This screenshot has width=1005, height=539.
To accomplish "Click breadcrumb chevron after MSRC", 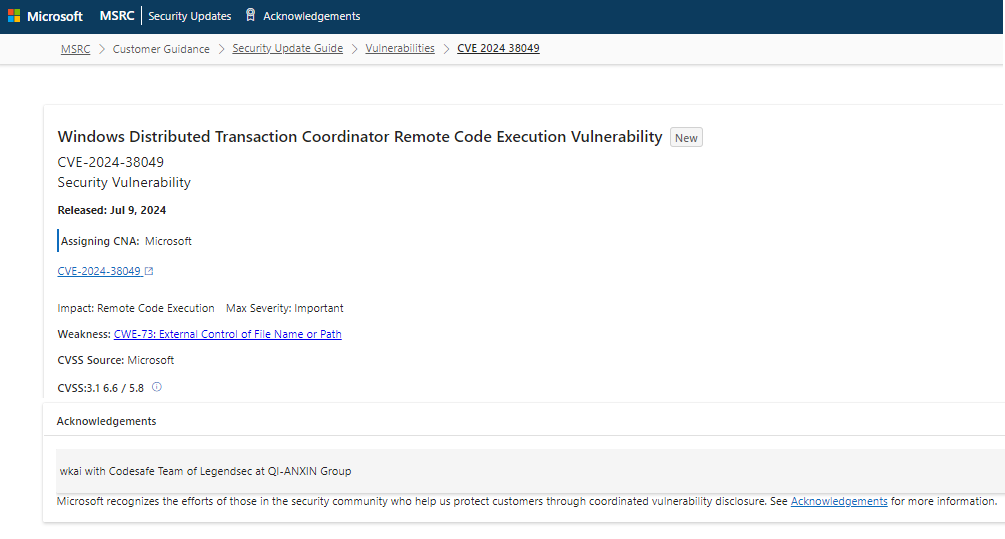I will 101,49.
